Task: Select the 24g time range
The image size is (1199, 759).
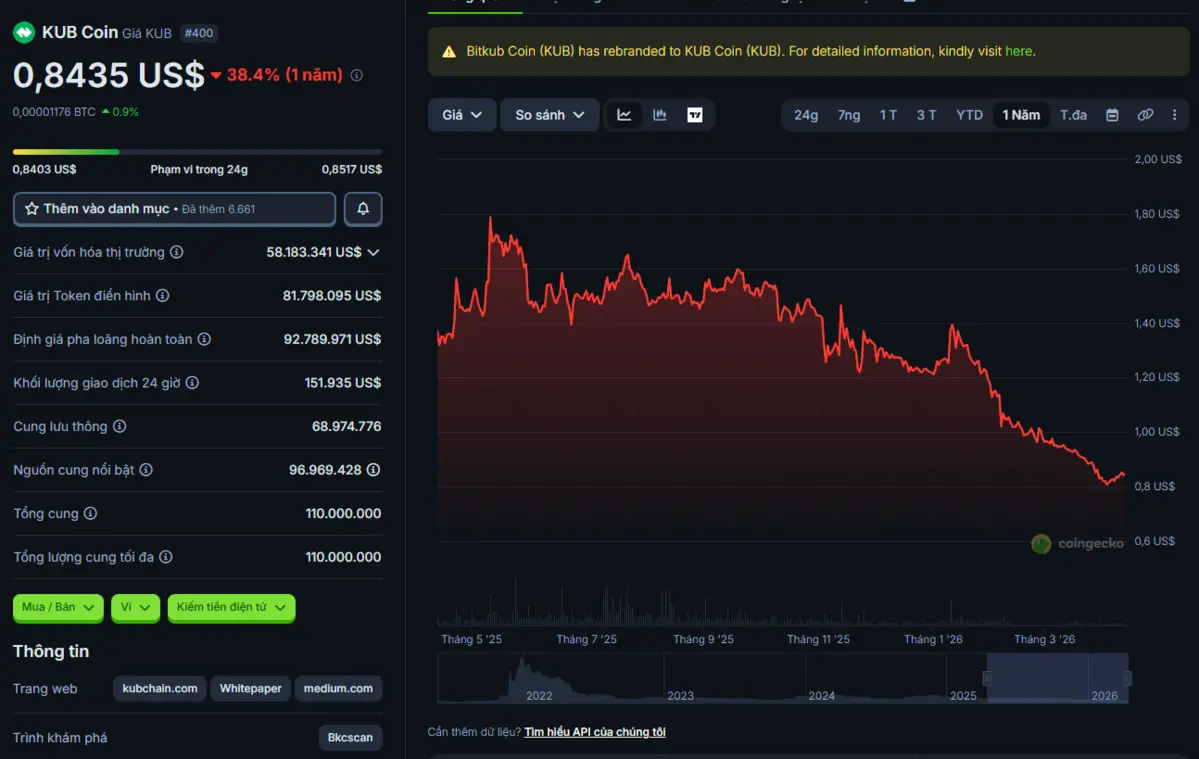Action: (x=806, y=115)
